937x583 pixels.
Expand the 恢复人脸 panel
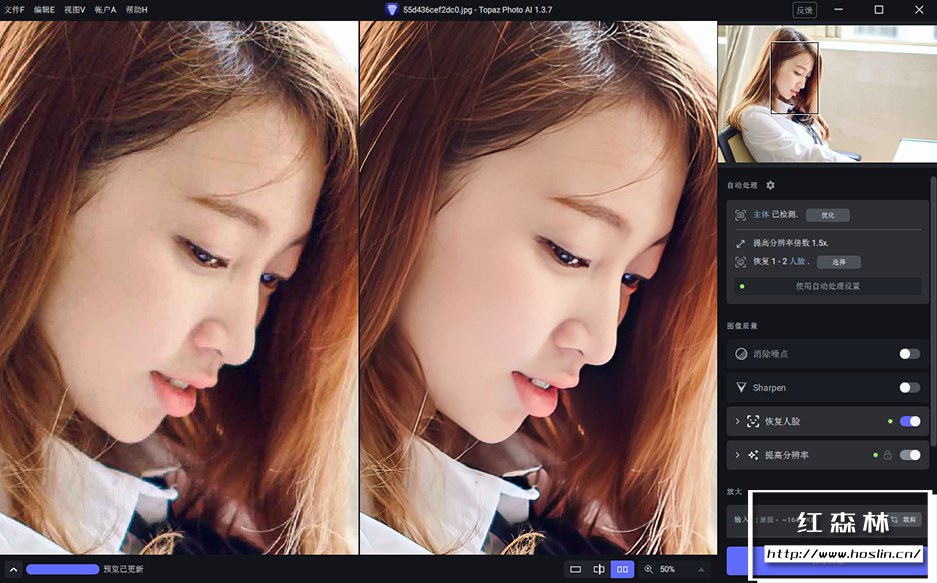pyautogui.click(x=737, y=421)
